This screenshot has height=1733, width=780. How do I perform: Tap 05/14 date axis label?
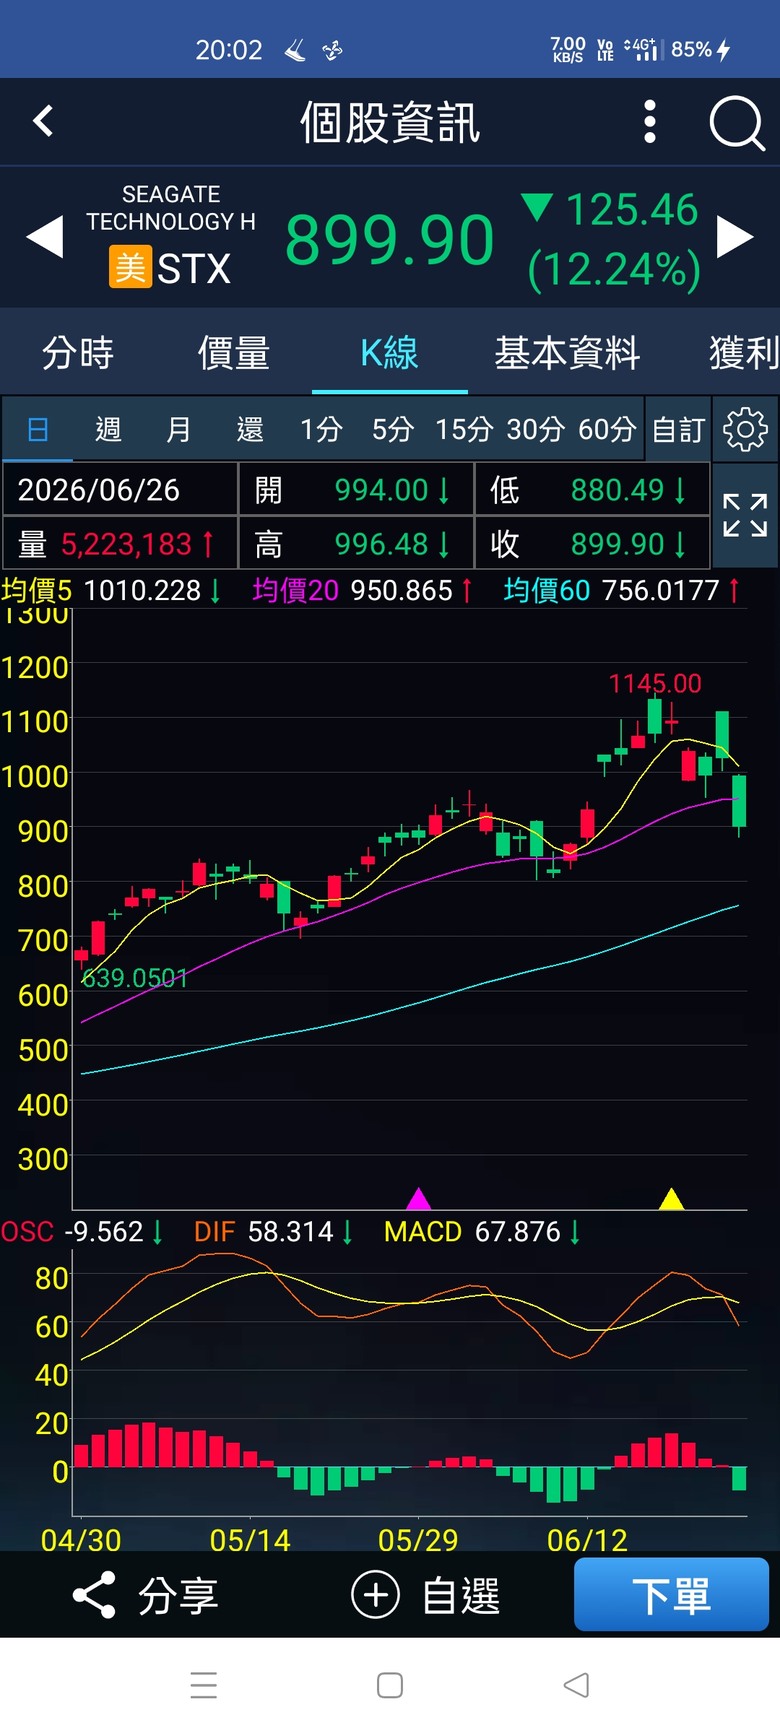coord(250,1540)
